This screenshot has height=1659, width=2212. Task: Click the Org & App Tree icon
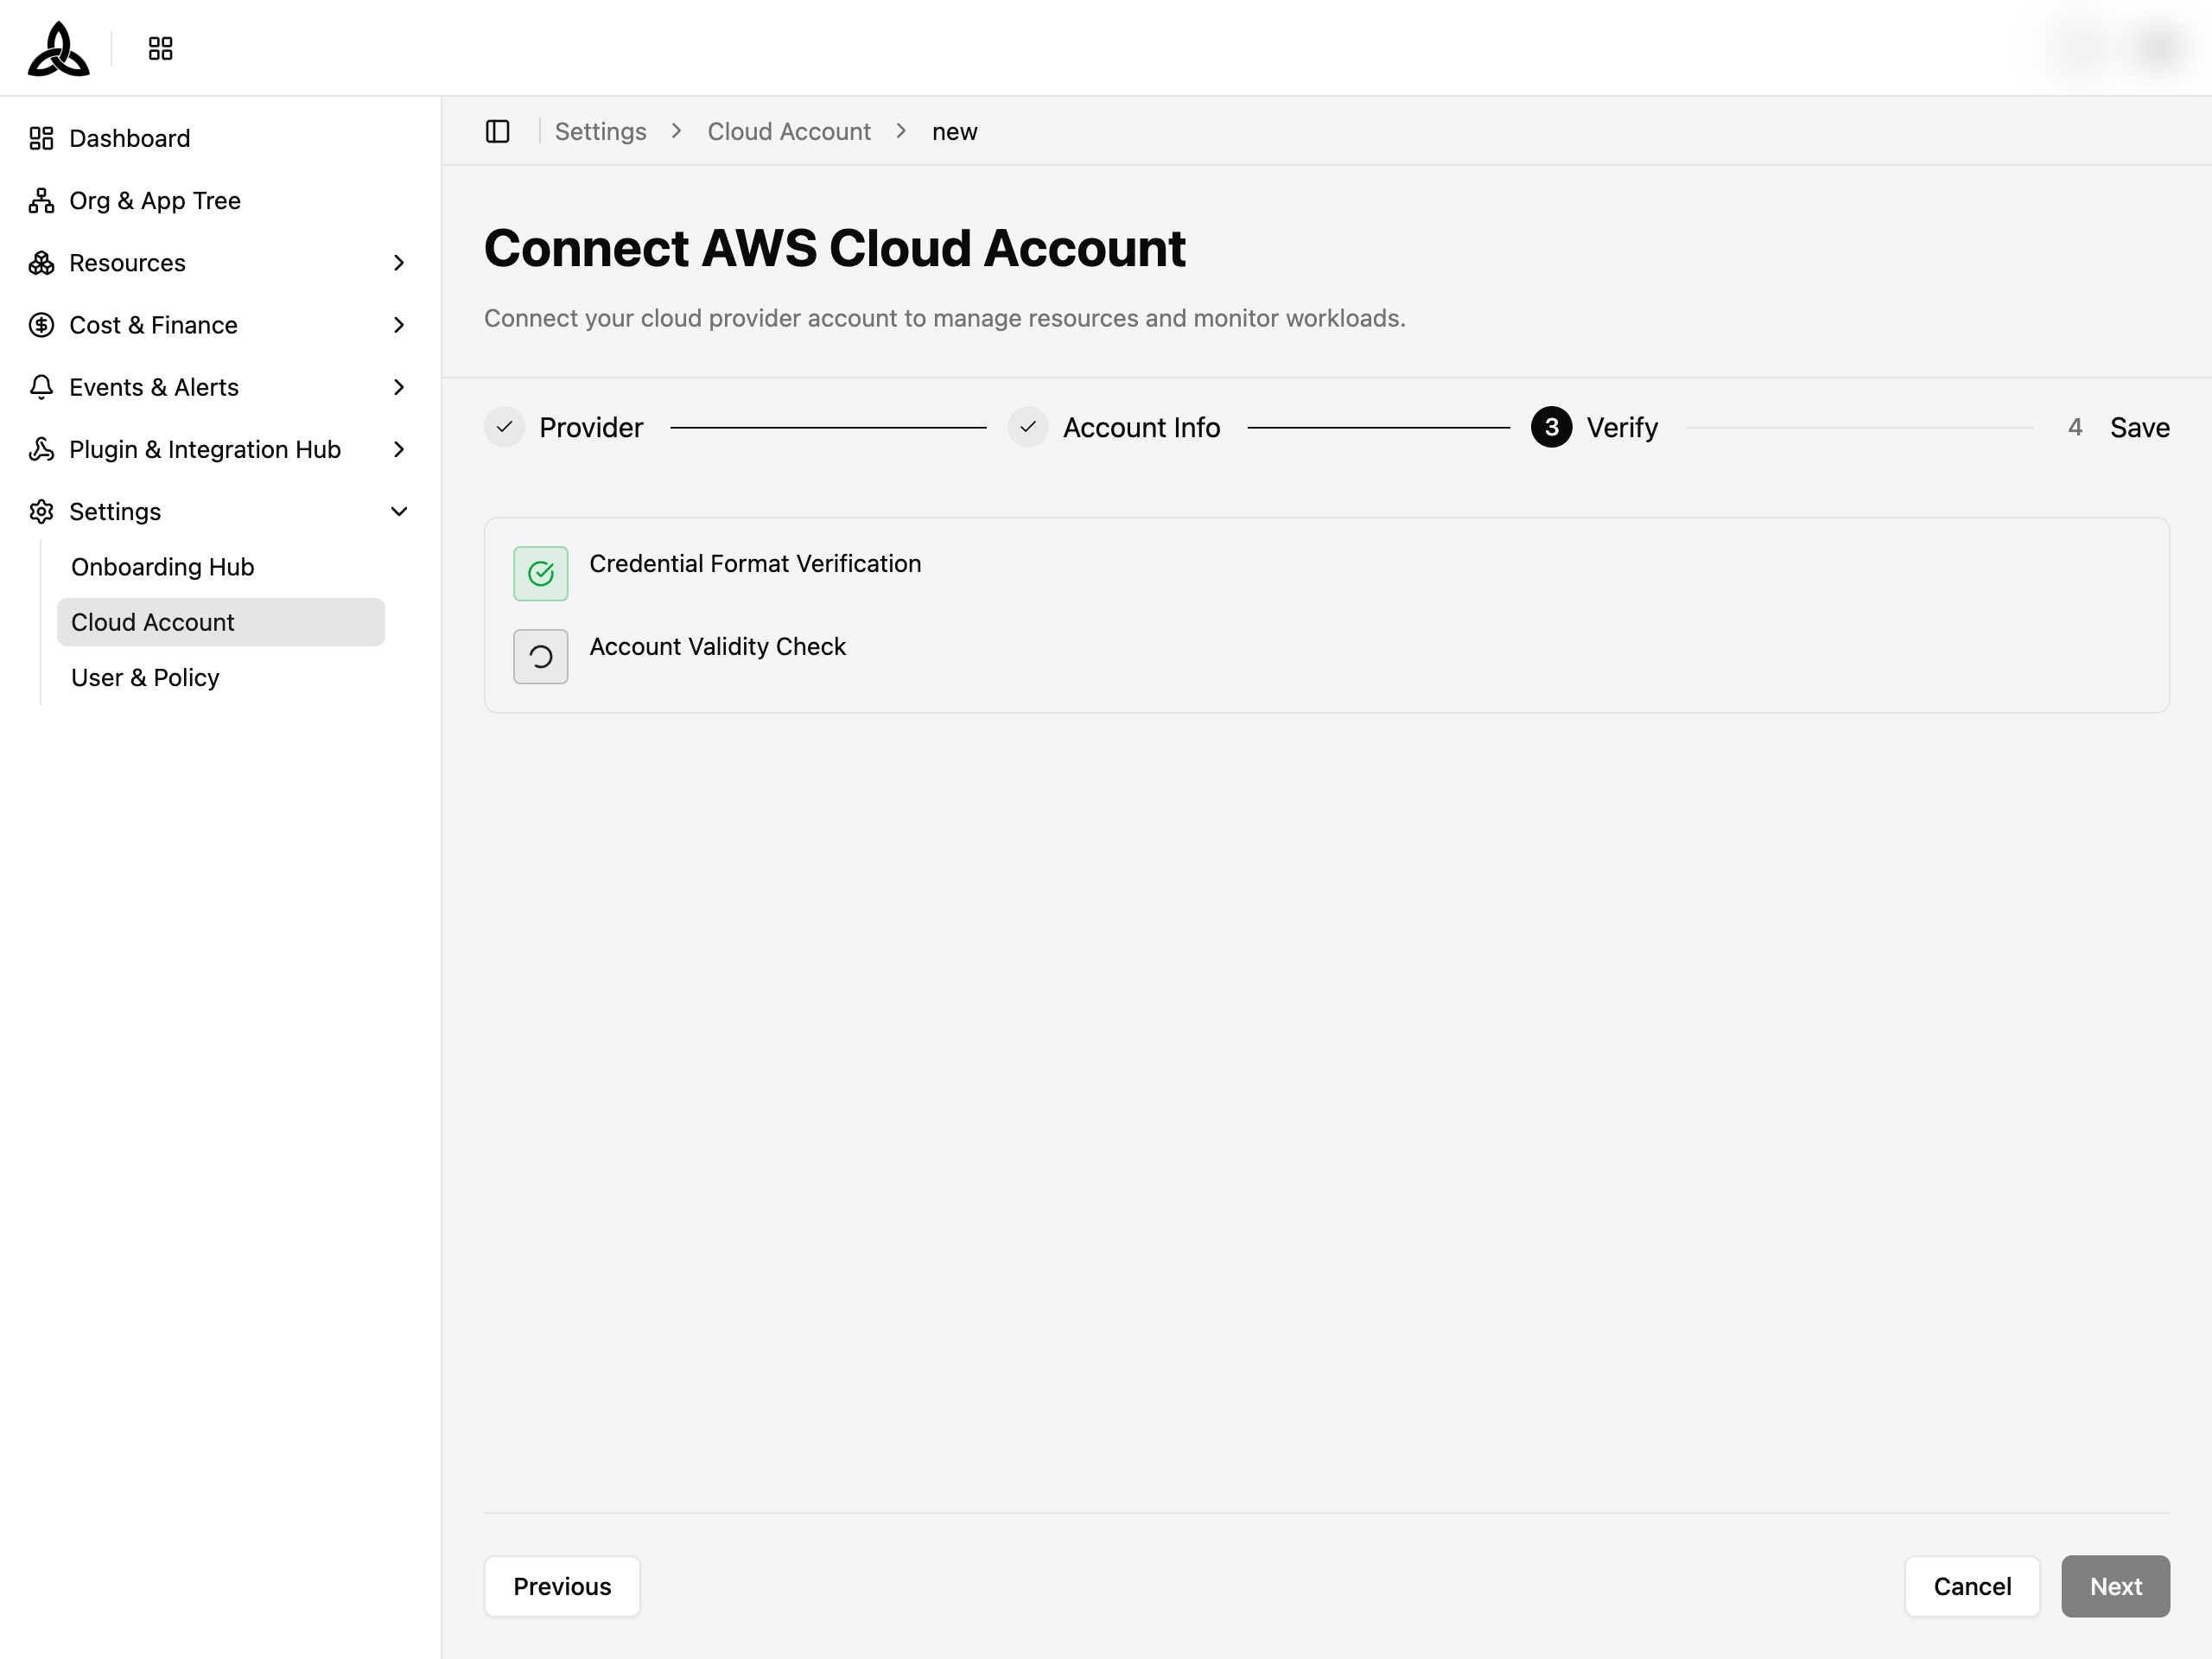41,200
